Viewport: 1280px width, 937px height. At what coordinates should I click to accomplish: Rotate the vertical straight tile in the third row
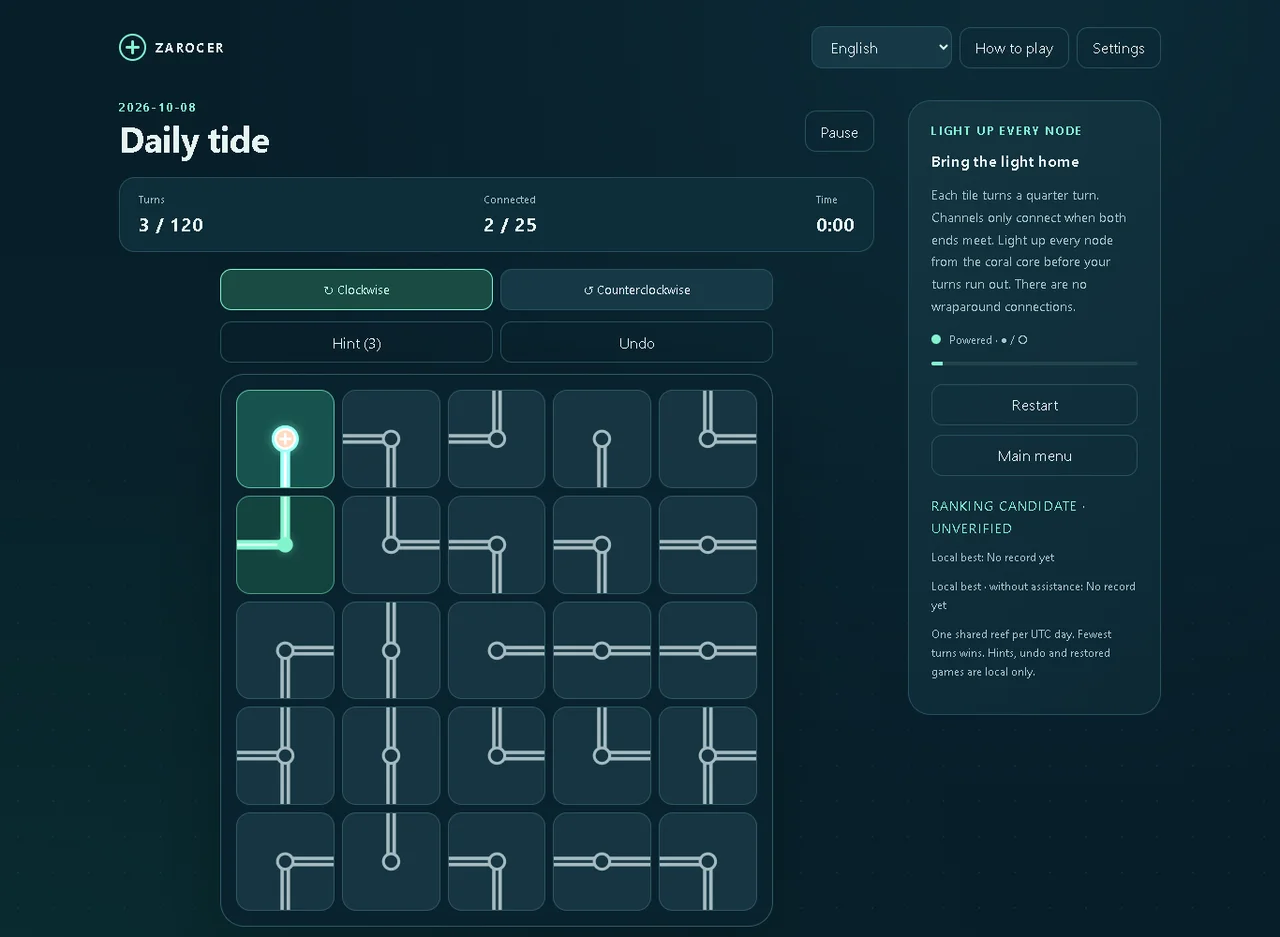[x=391, y=651]
